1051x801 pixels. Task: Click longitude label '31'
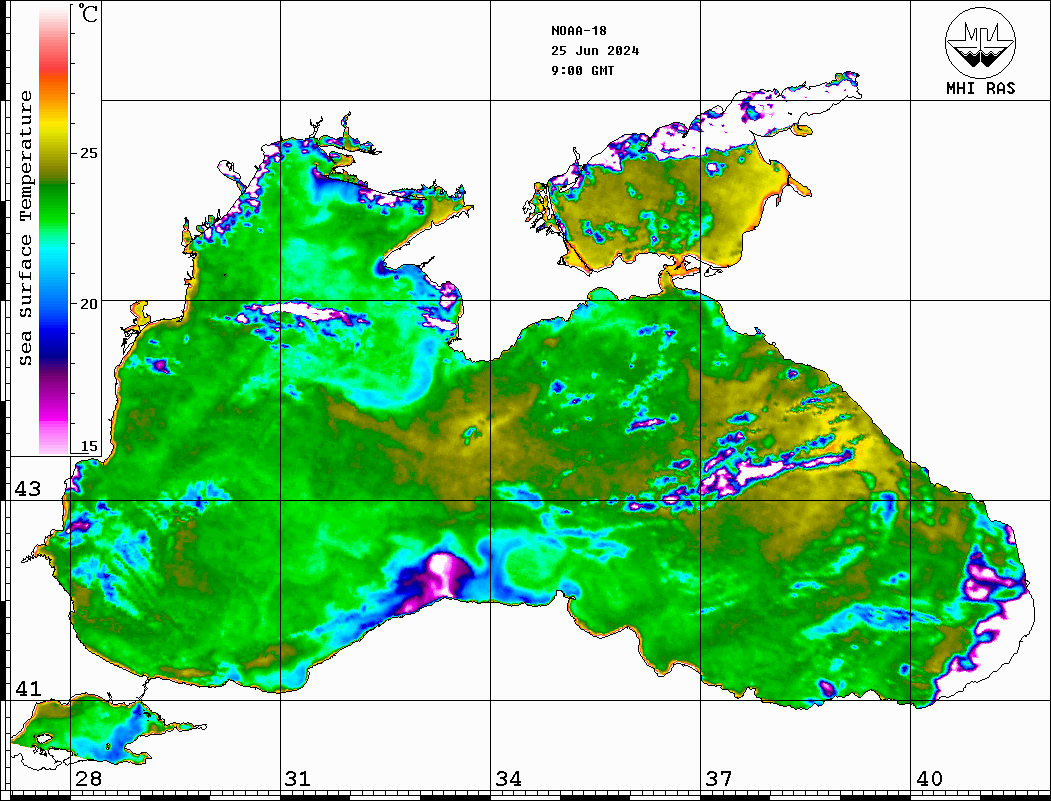coord(298,779)
